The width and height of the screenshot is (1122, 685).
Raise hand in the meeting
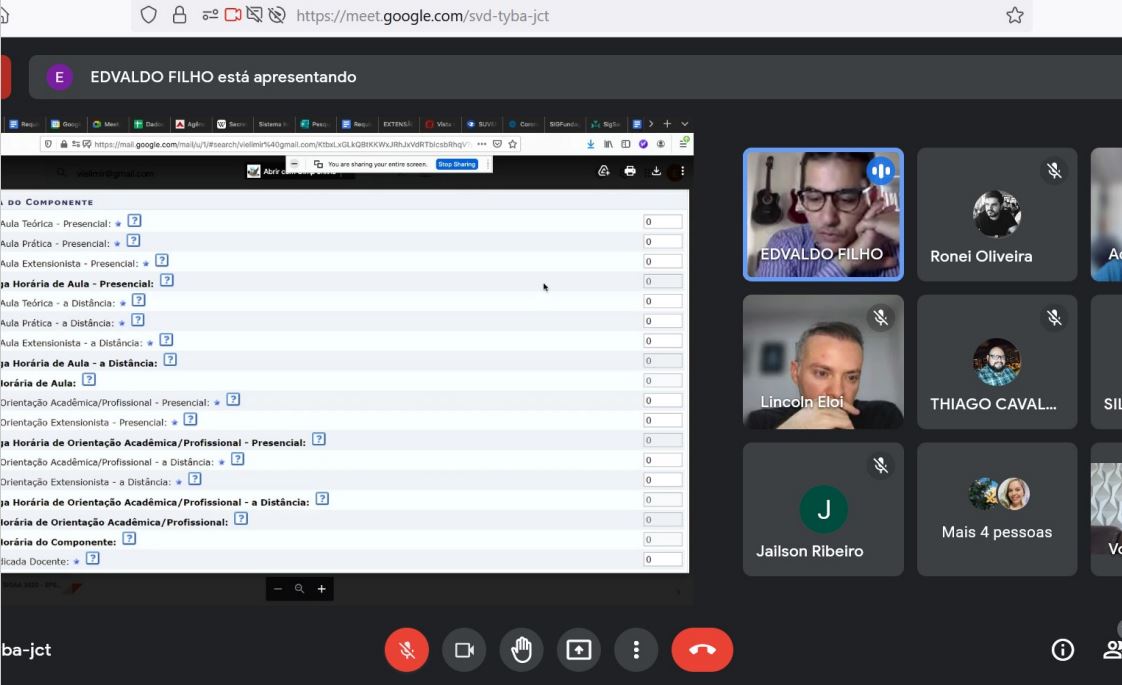[521, 650]
